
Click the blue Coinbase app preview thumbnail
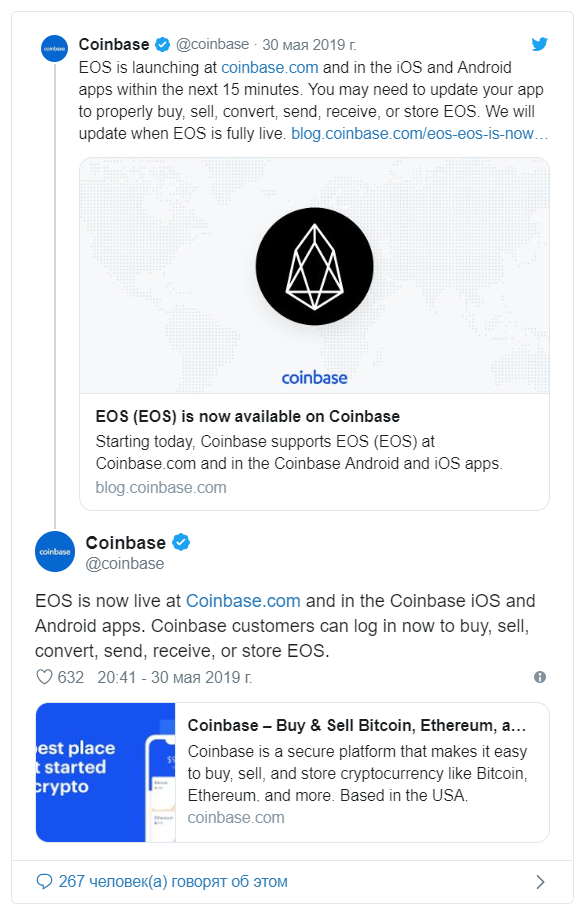point(105,772)
